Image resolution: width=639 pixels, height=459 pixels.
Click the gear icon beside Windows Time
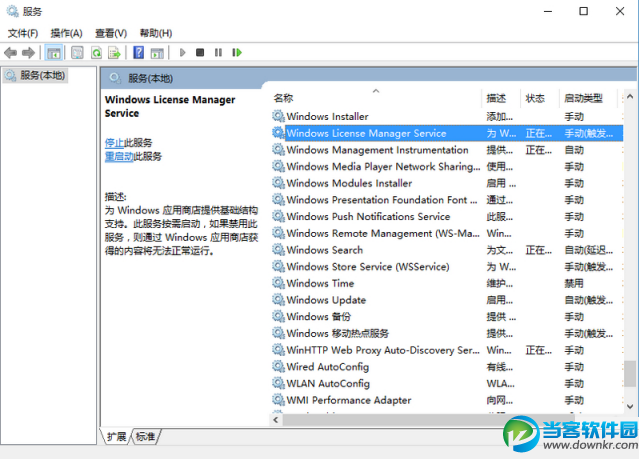pos(278,283)
